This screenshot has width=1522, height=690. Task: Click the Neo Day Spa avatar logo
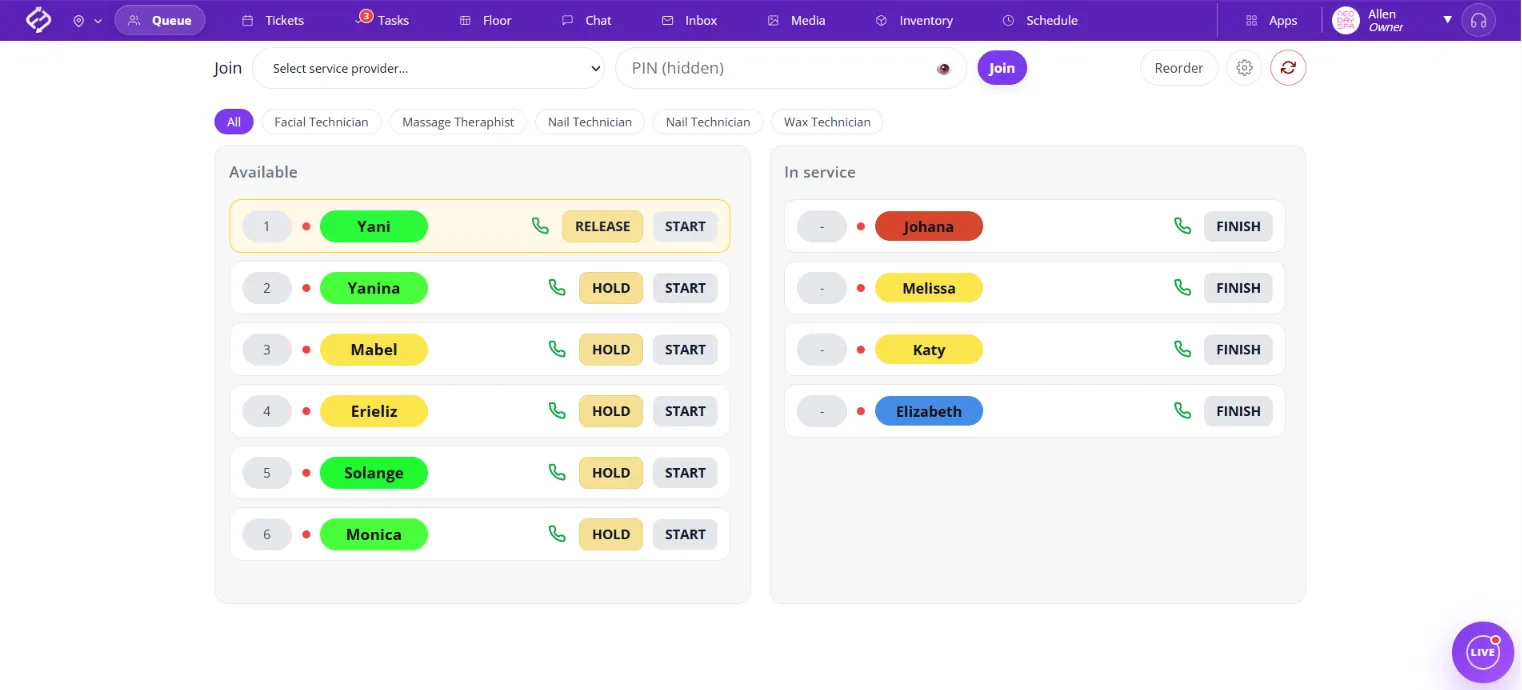(x=1346, y=20)
